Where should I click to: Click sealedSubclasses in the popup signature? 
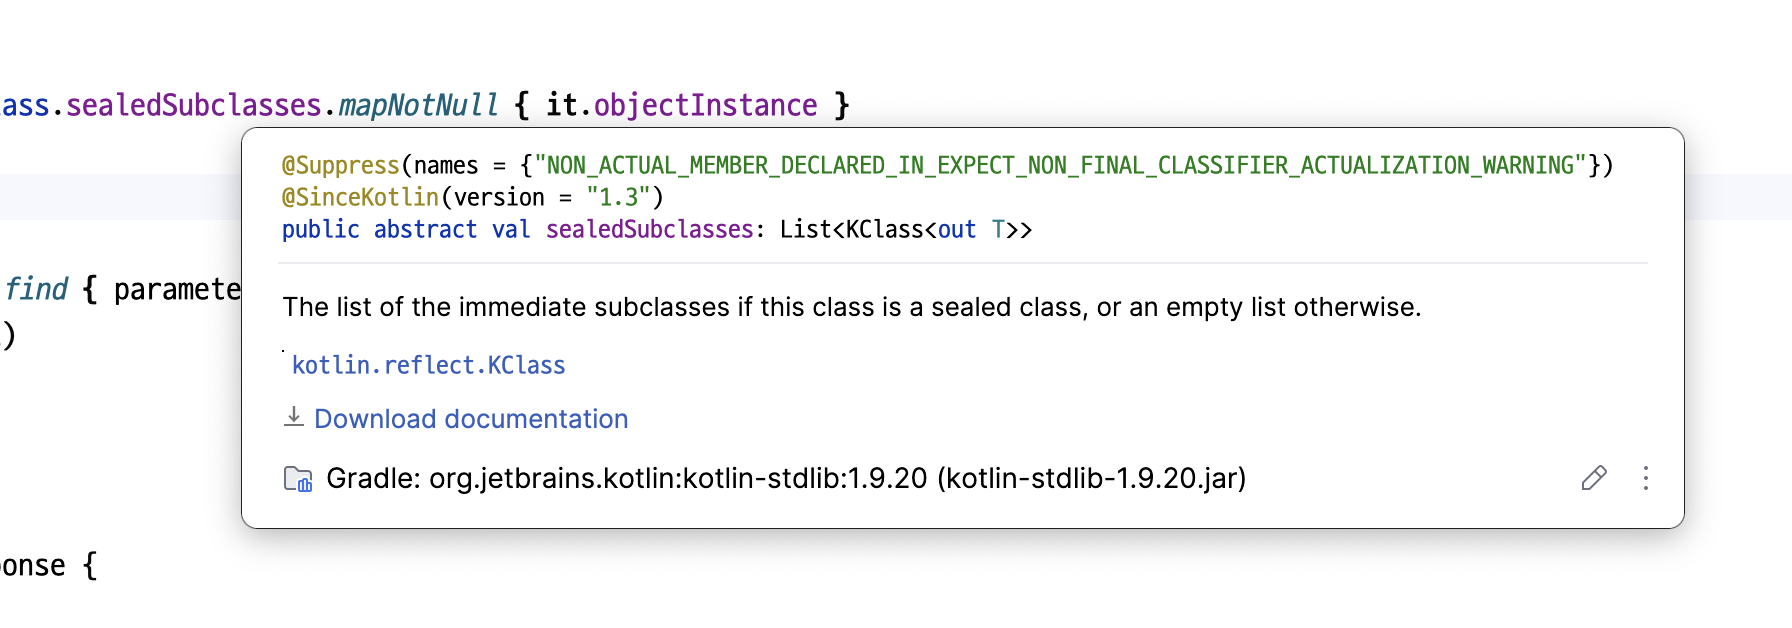pyautogui.click(x=649, y=229)
